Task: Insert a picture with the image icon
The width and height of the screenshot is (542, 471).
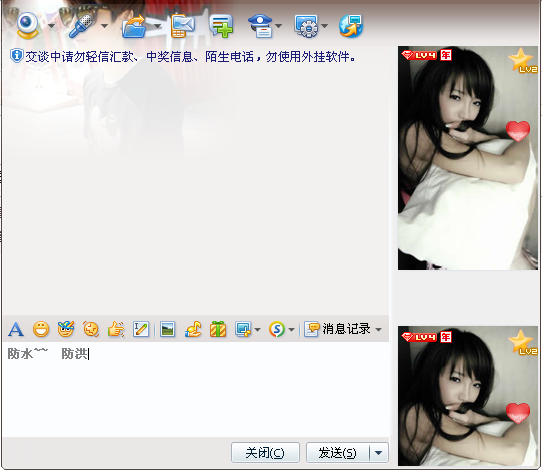Action: point(168,329)
